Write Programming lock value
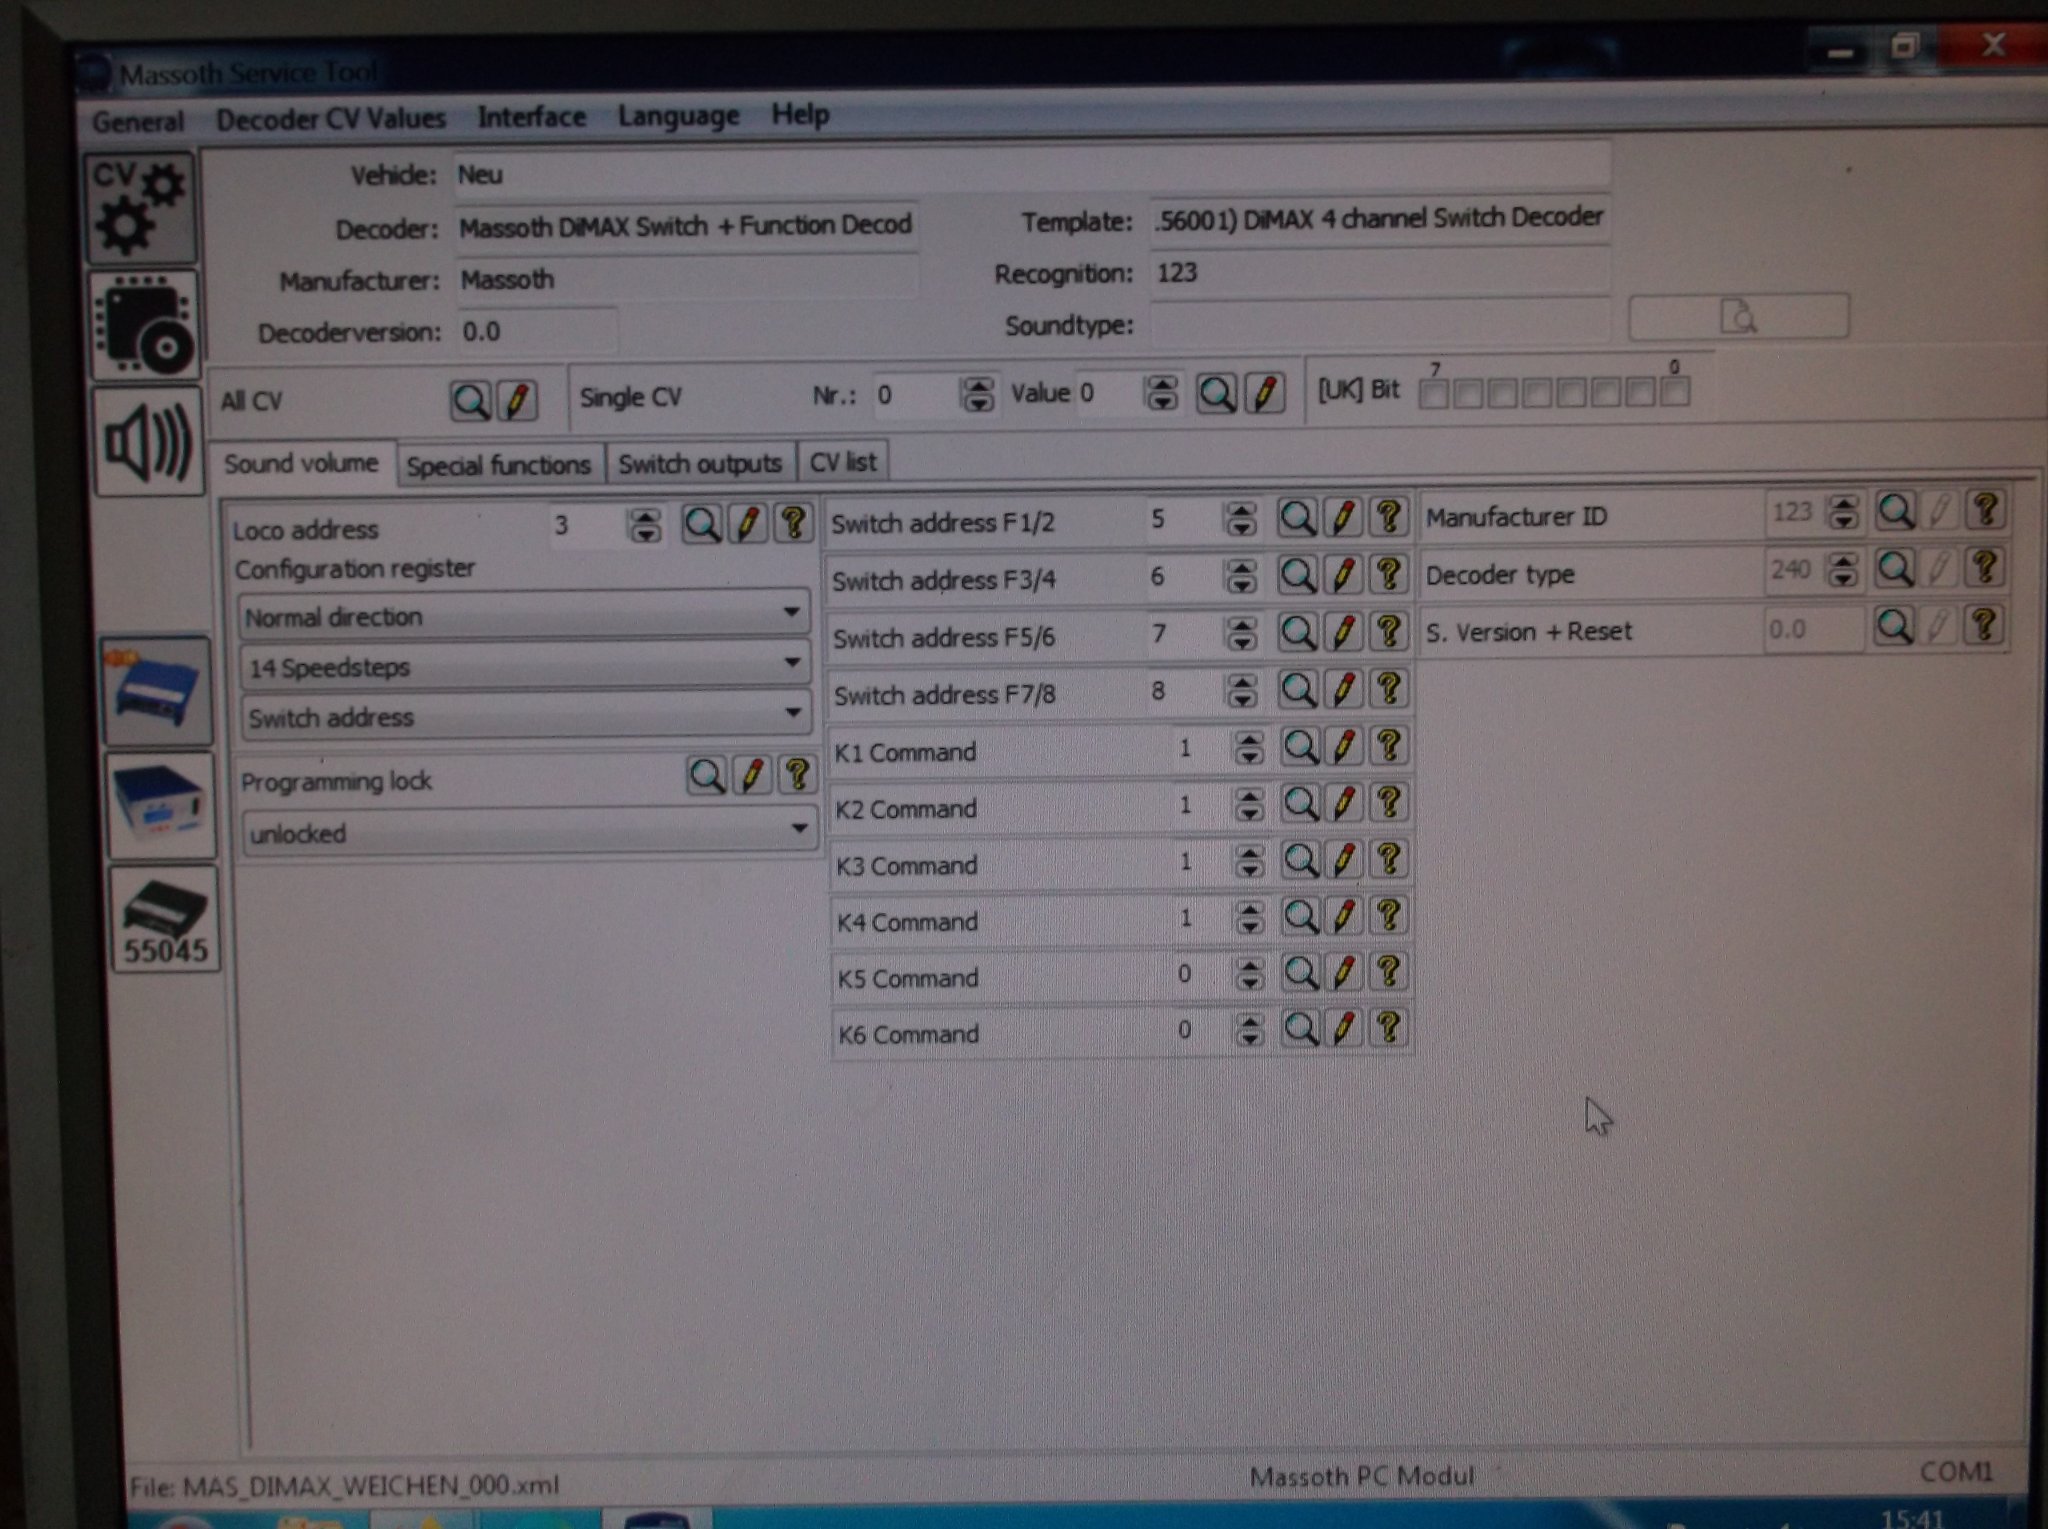The height and width of the screenshot is (1529, 2048). click(x=752, y=775)
